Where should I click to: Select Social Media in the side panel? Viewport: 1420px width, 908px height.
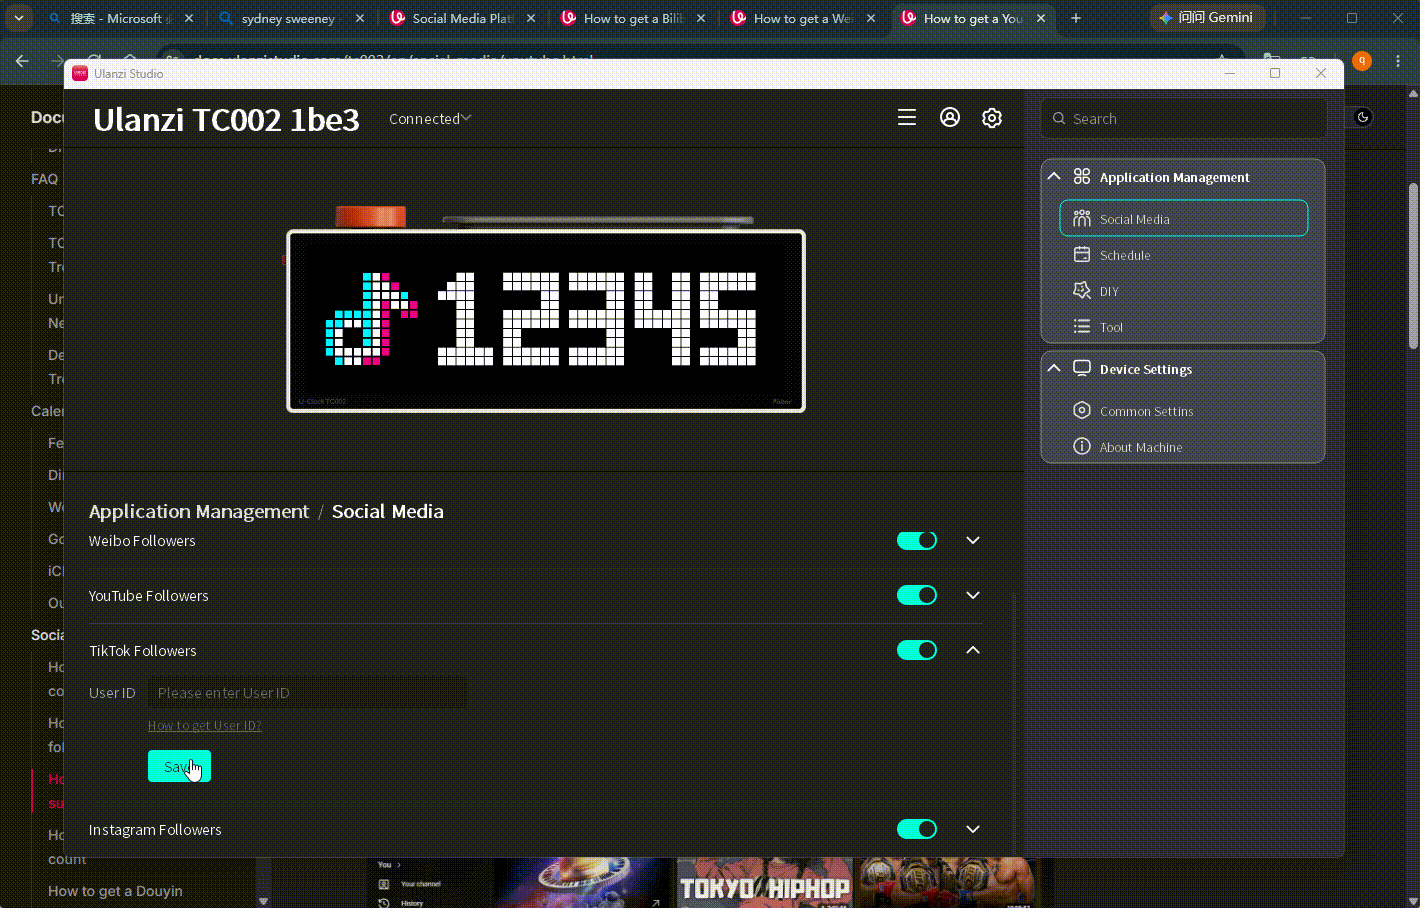(1184, 218)
